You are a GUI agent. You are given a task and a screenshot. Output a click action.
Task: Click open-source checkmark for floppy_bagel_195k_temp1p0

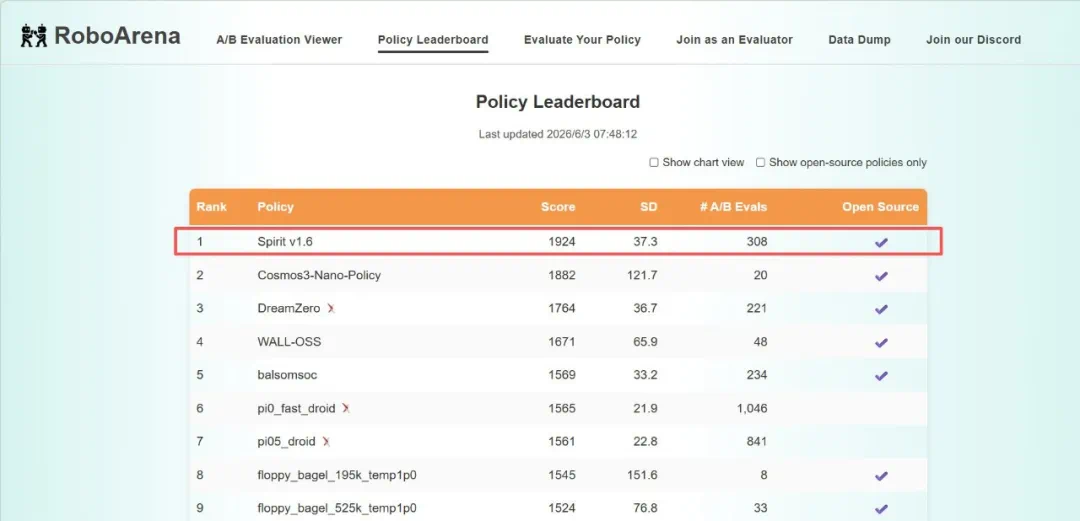click(881, 476)
